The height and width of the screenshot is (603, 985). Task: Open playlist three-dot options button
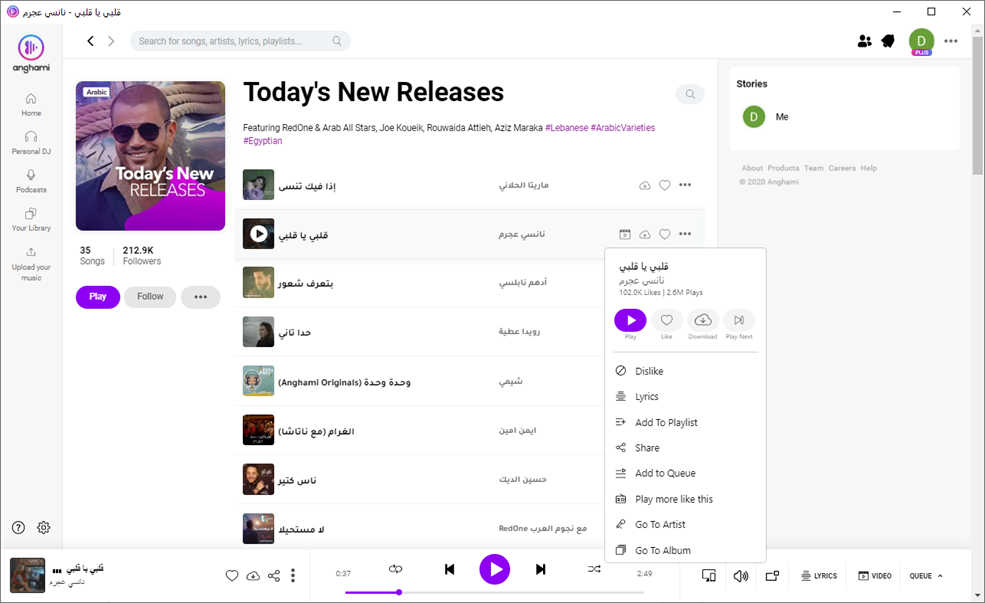pyautogui.click(x=200, y=297)
